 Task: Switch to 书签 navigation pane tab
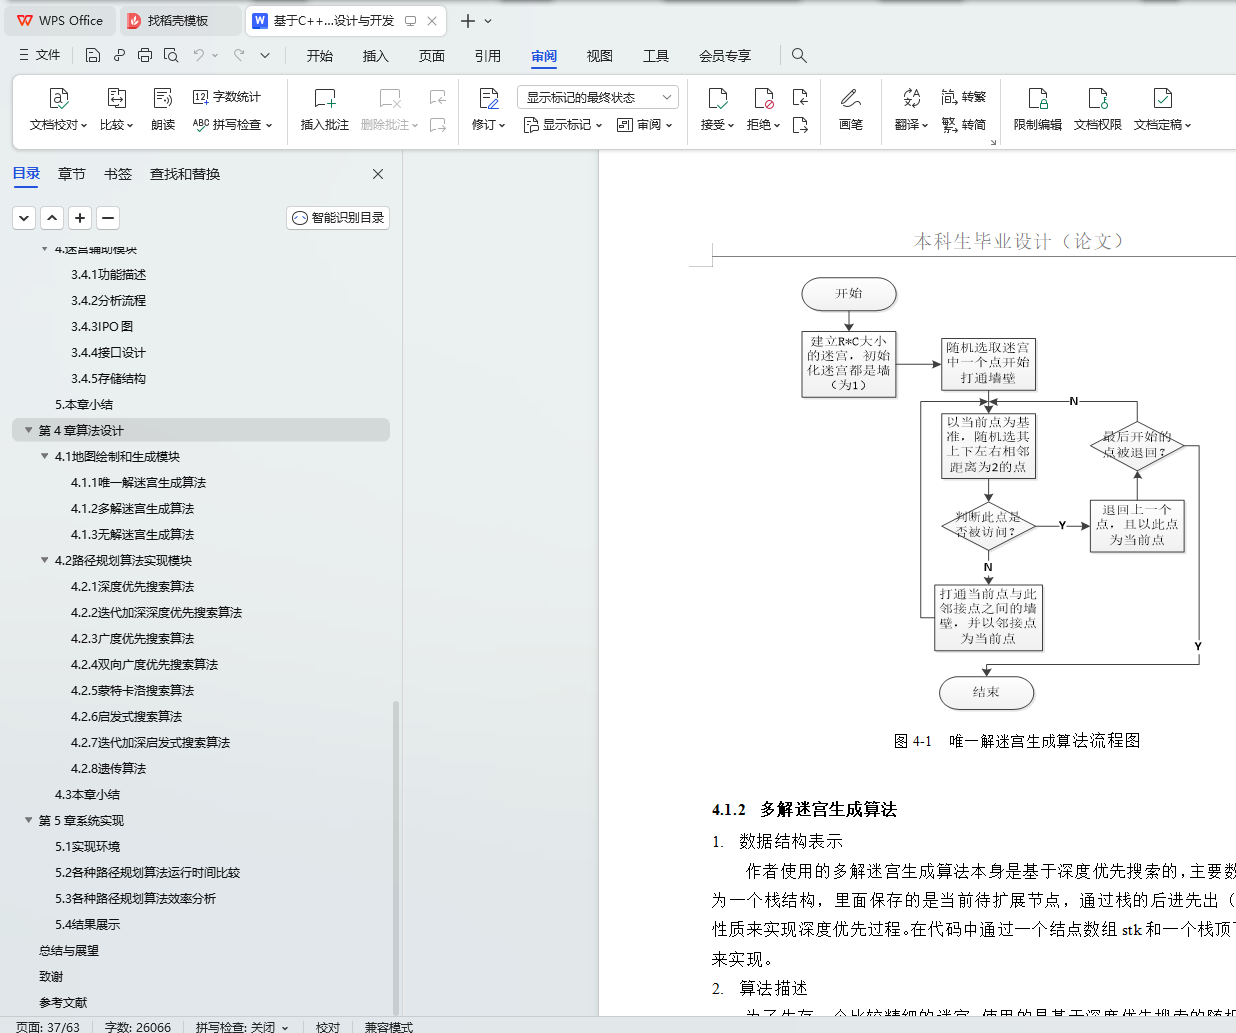(118, 174)
